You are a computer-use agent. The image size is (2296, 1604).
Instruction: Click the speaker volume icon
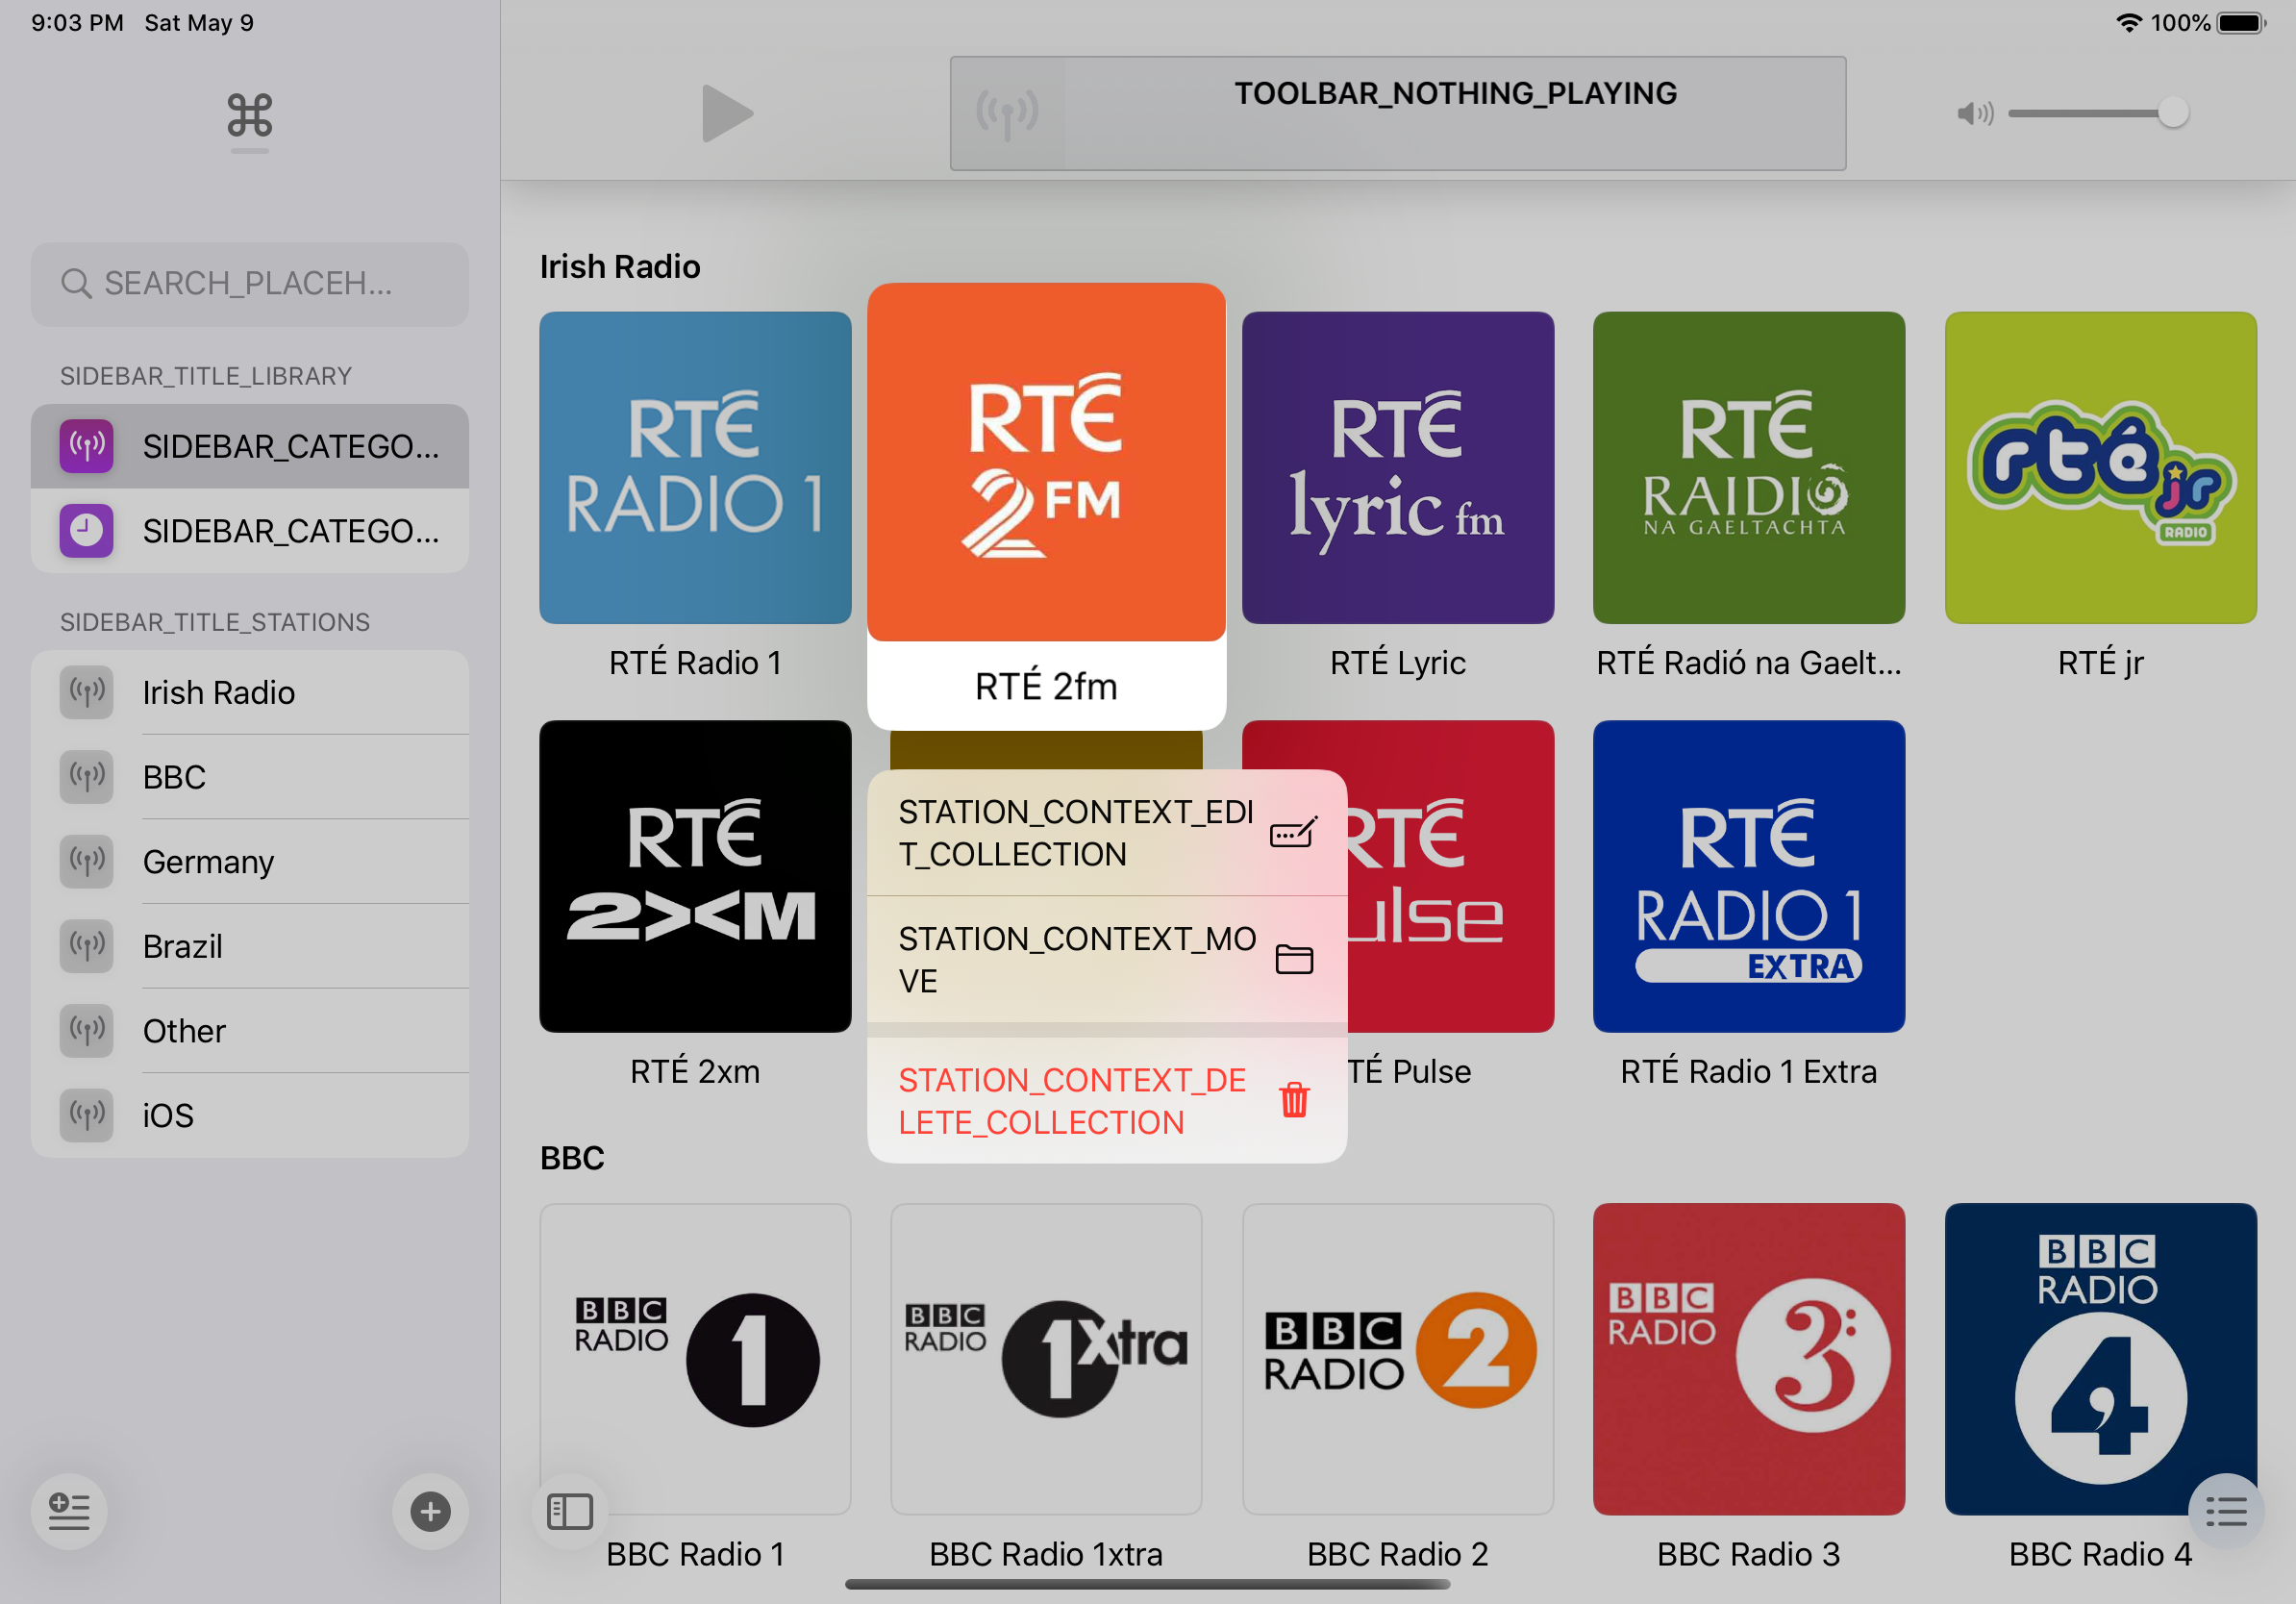click(1974, 113)
